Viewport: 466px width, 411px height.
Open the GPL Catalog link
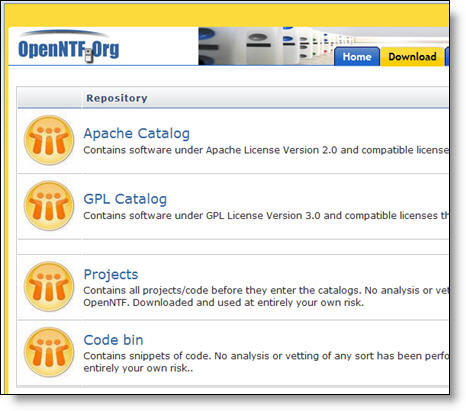(125, 199)
